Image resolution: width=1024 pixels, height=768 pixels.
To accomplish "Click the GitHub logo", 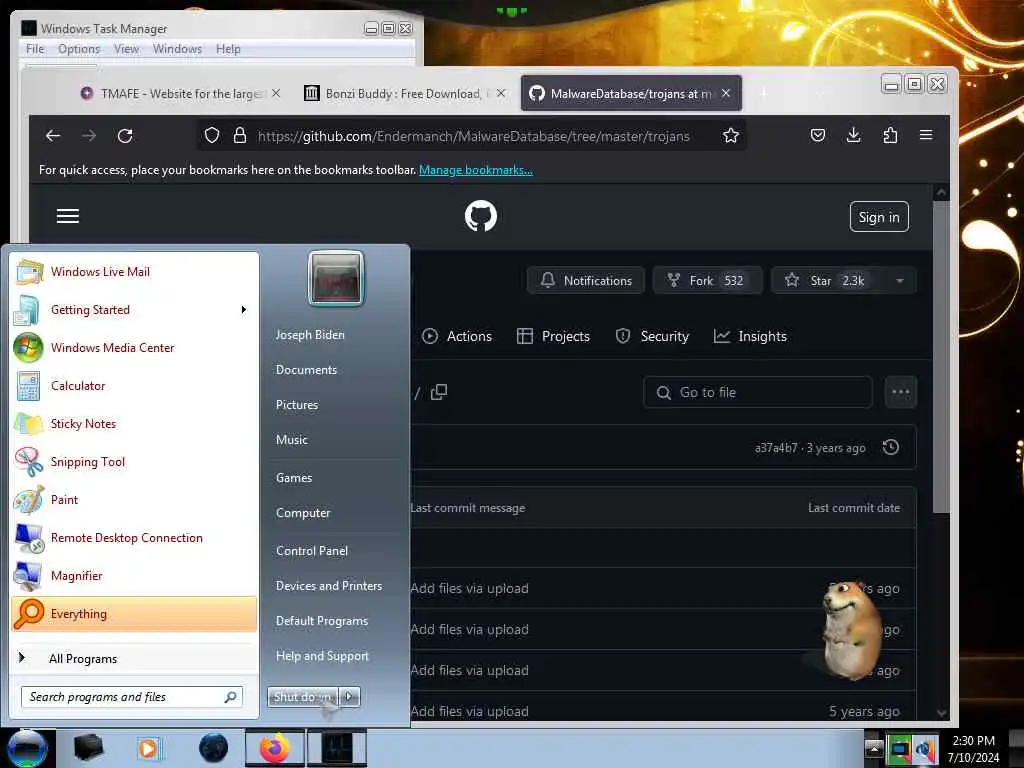I will tap(481, 216).
